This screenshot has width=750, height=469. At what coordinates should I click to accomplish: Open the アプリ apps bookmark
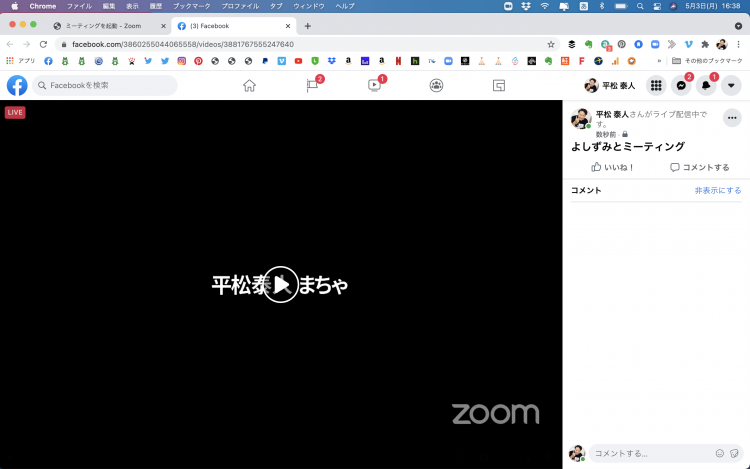[21, 61]
